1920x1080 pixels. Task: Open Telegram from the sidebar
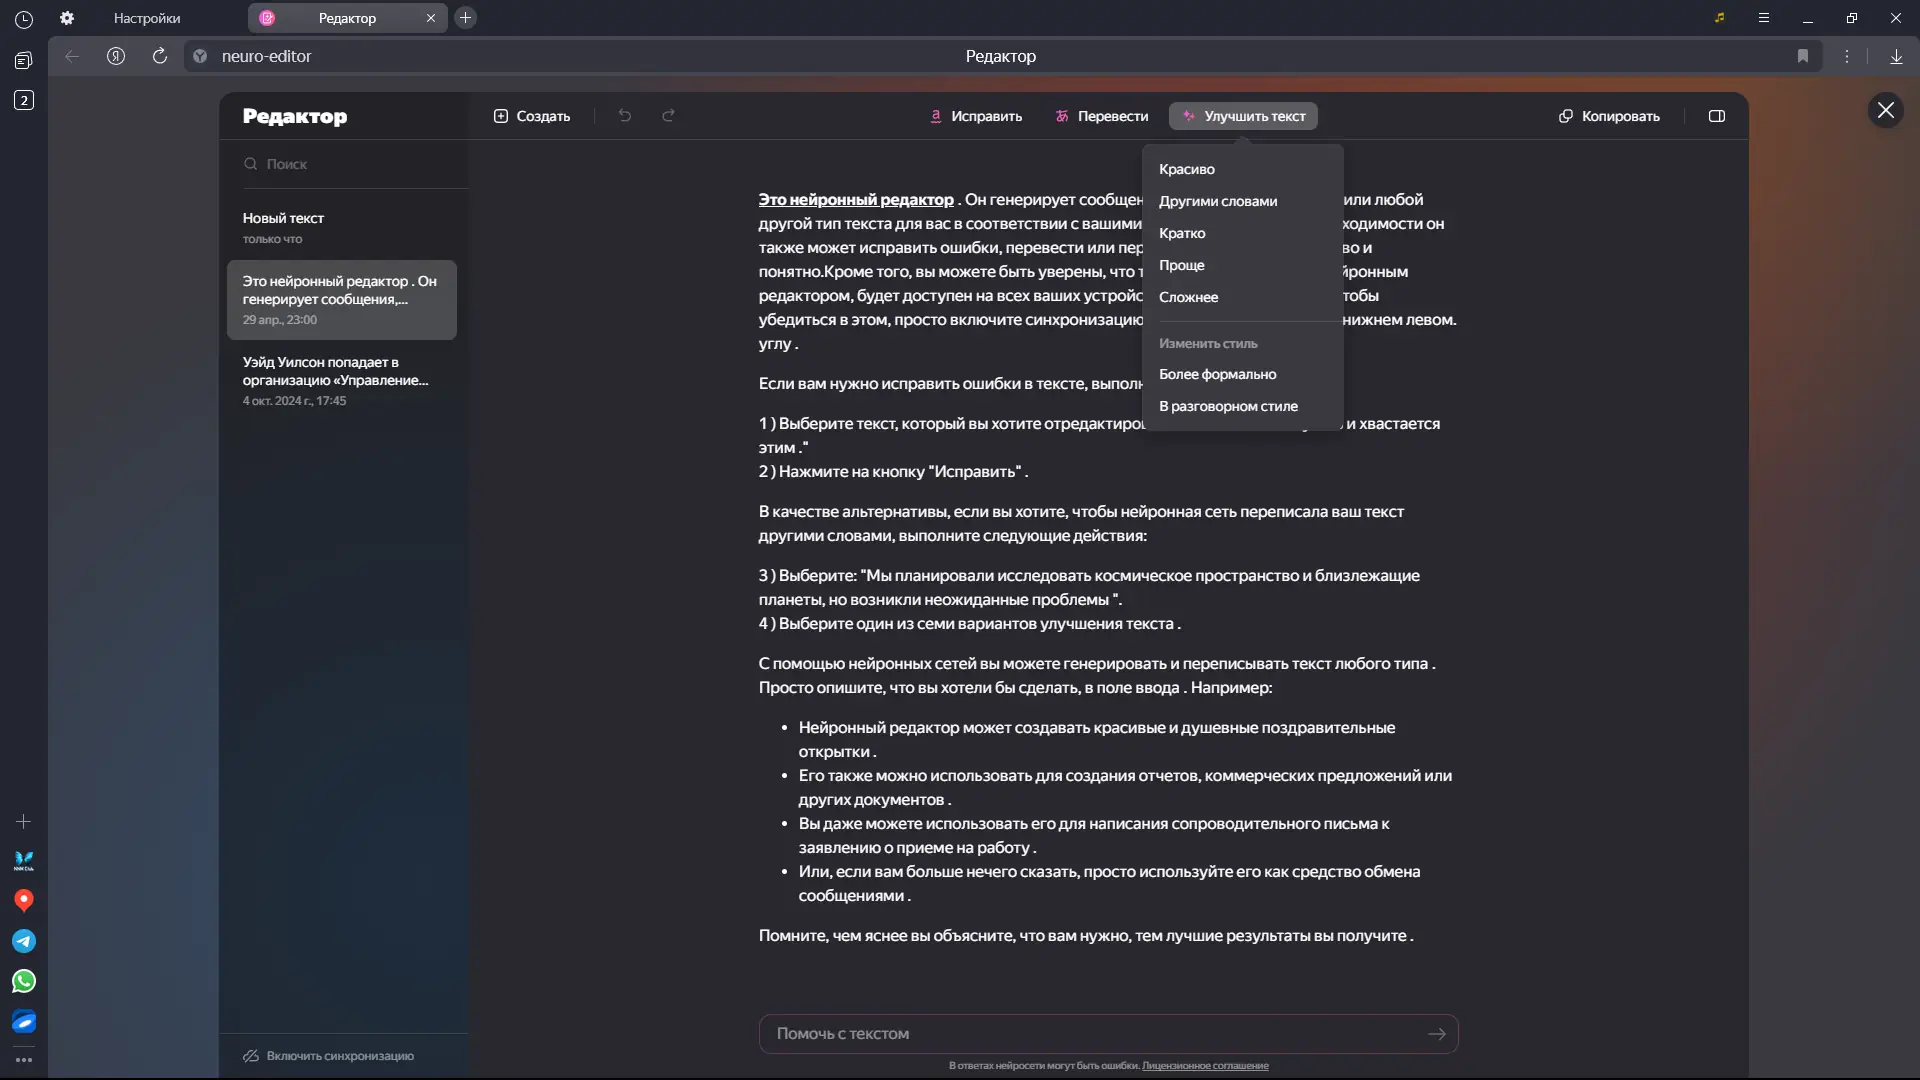click(24, 941)
